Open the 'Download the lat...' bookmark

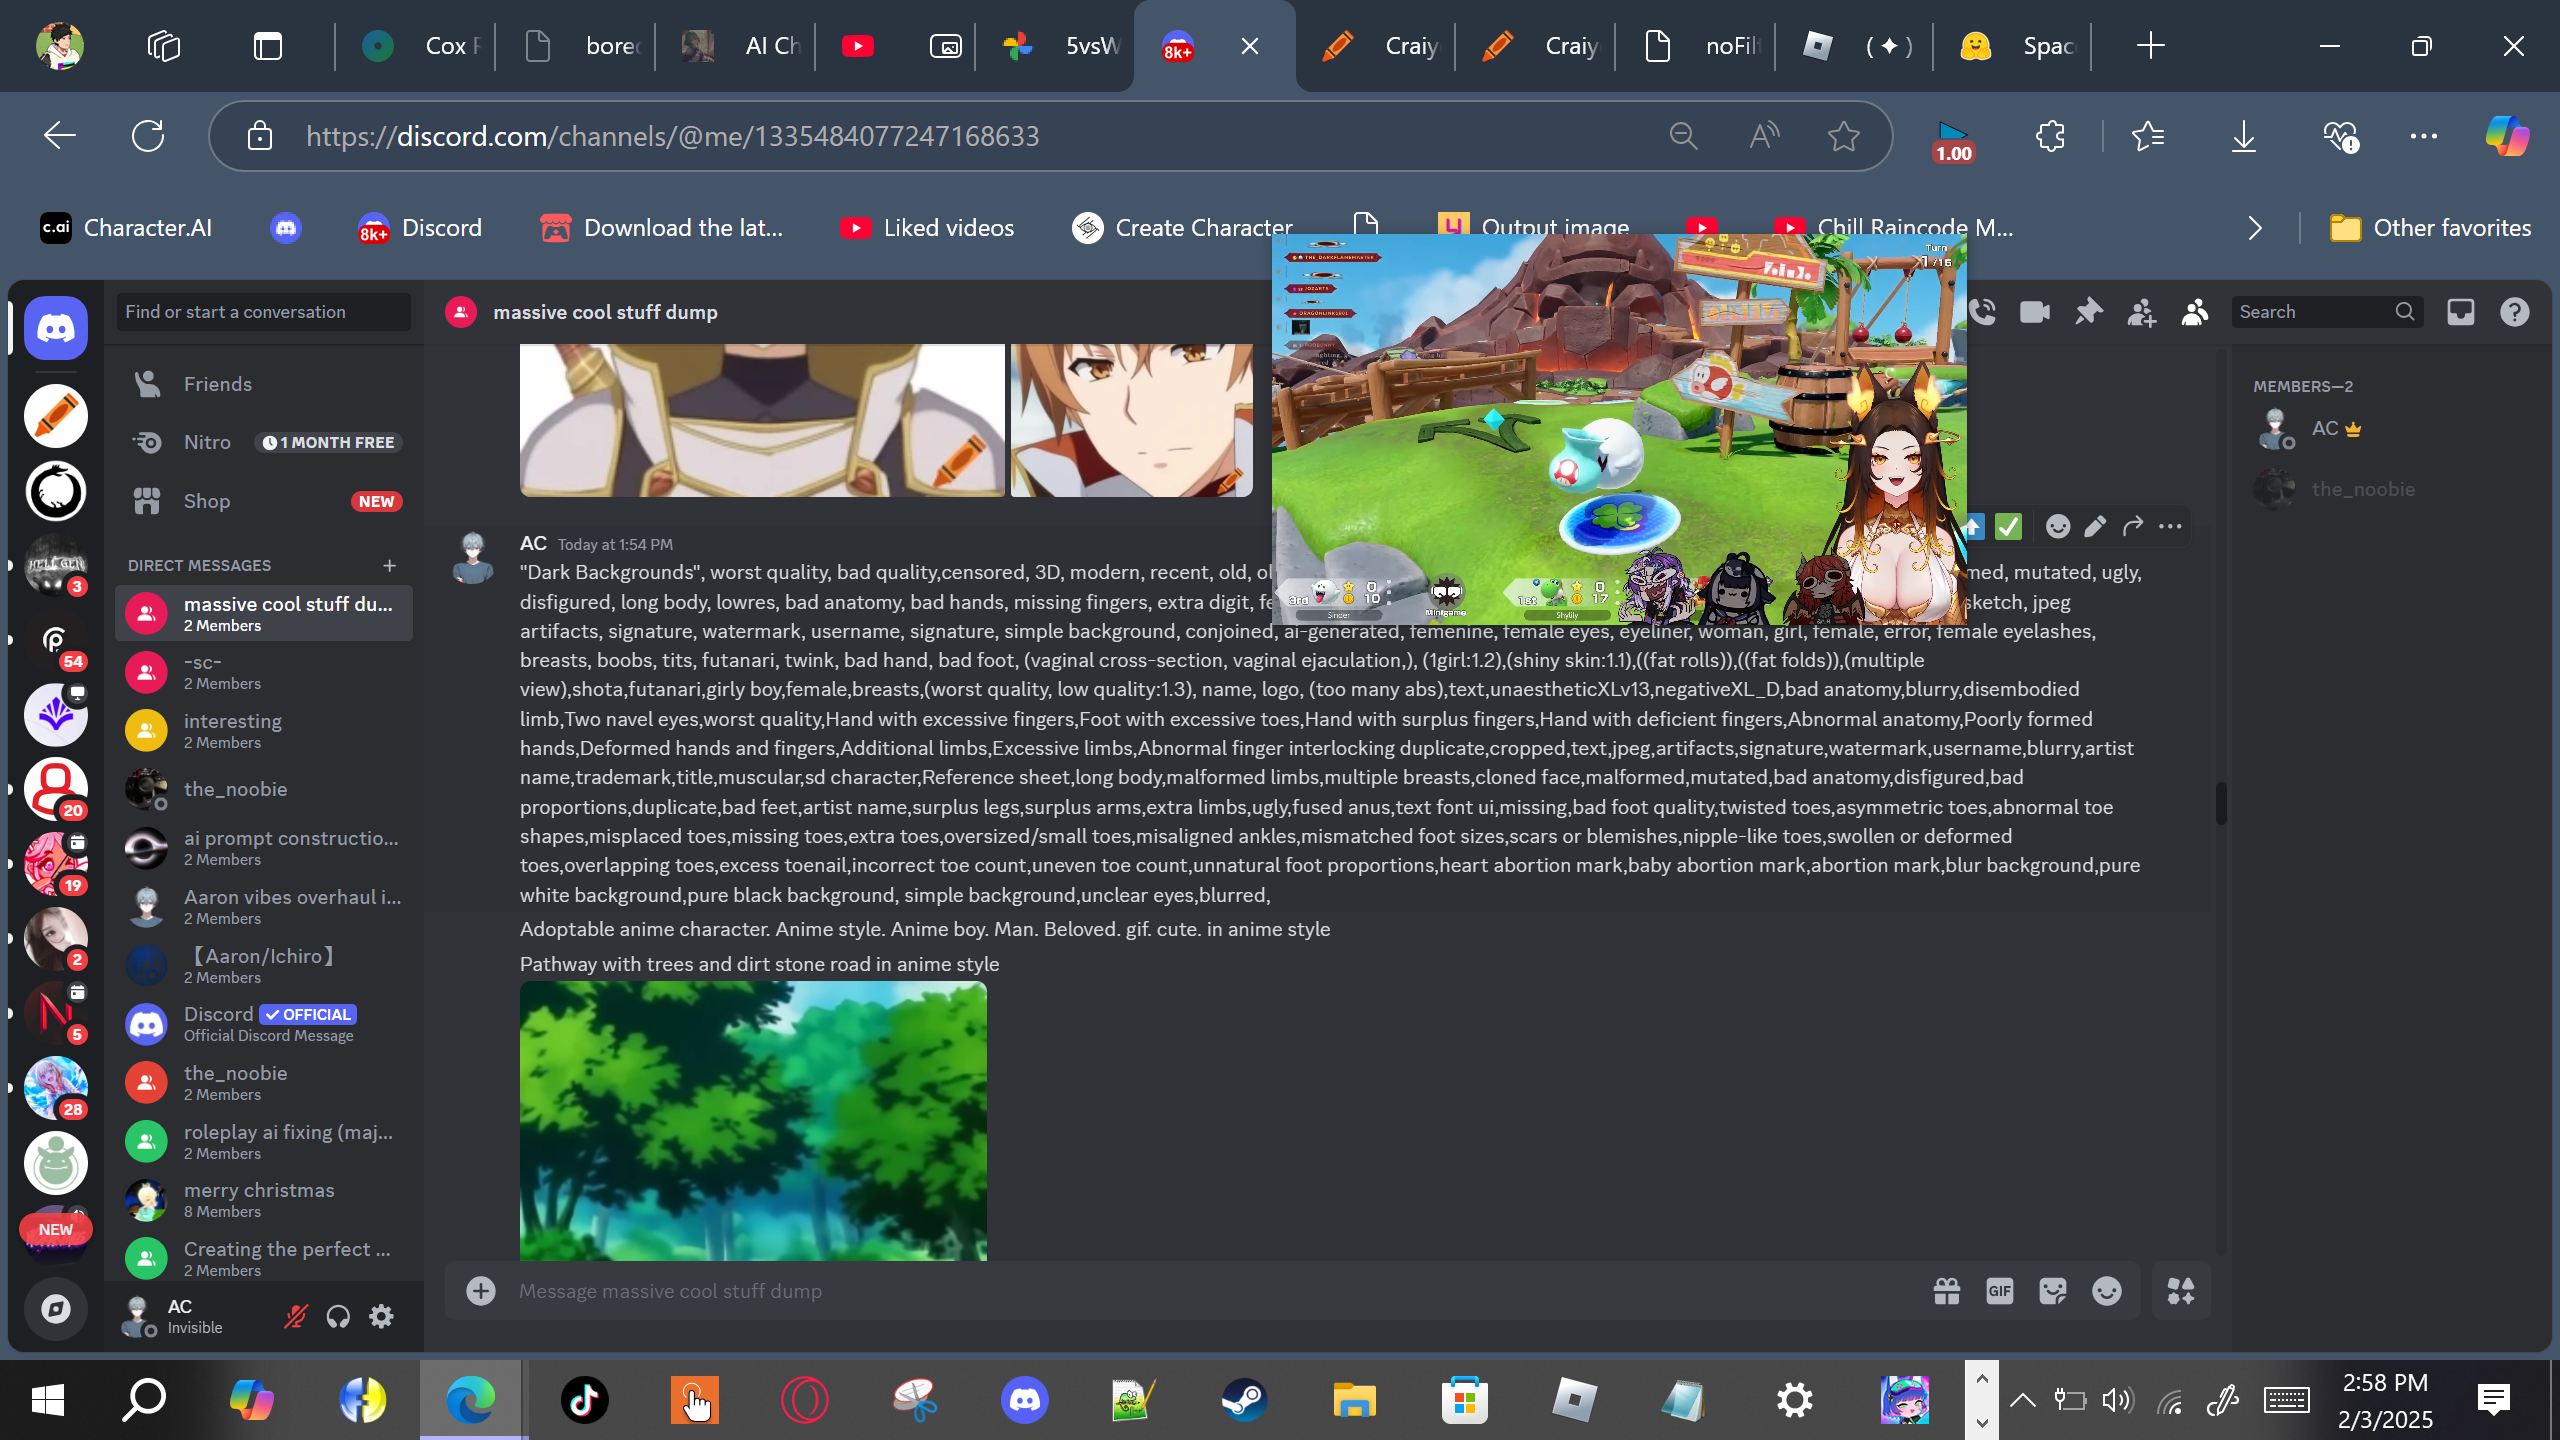pos(661,228)
